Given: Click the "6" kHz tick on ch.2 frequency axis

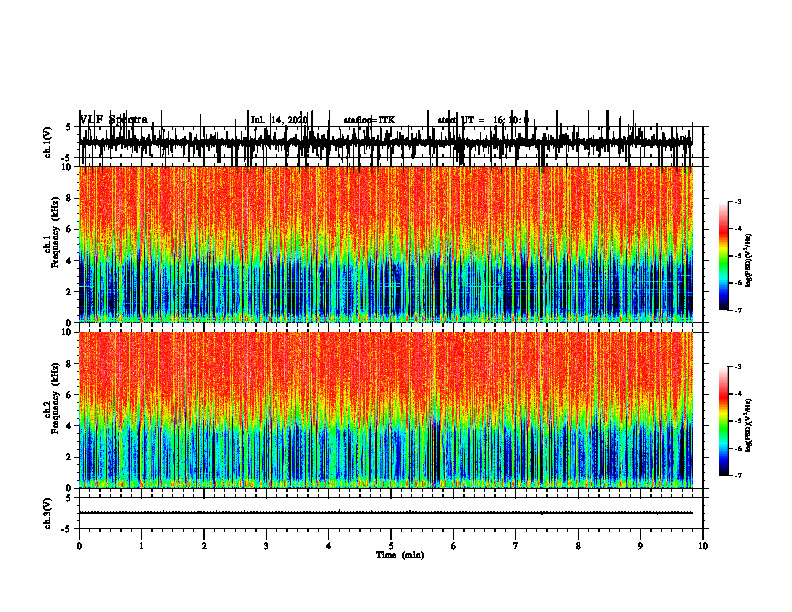Looking at the screenshot, I should 70,395.
